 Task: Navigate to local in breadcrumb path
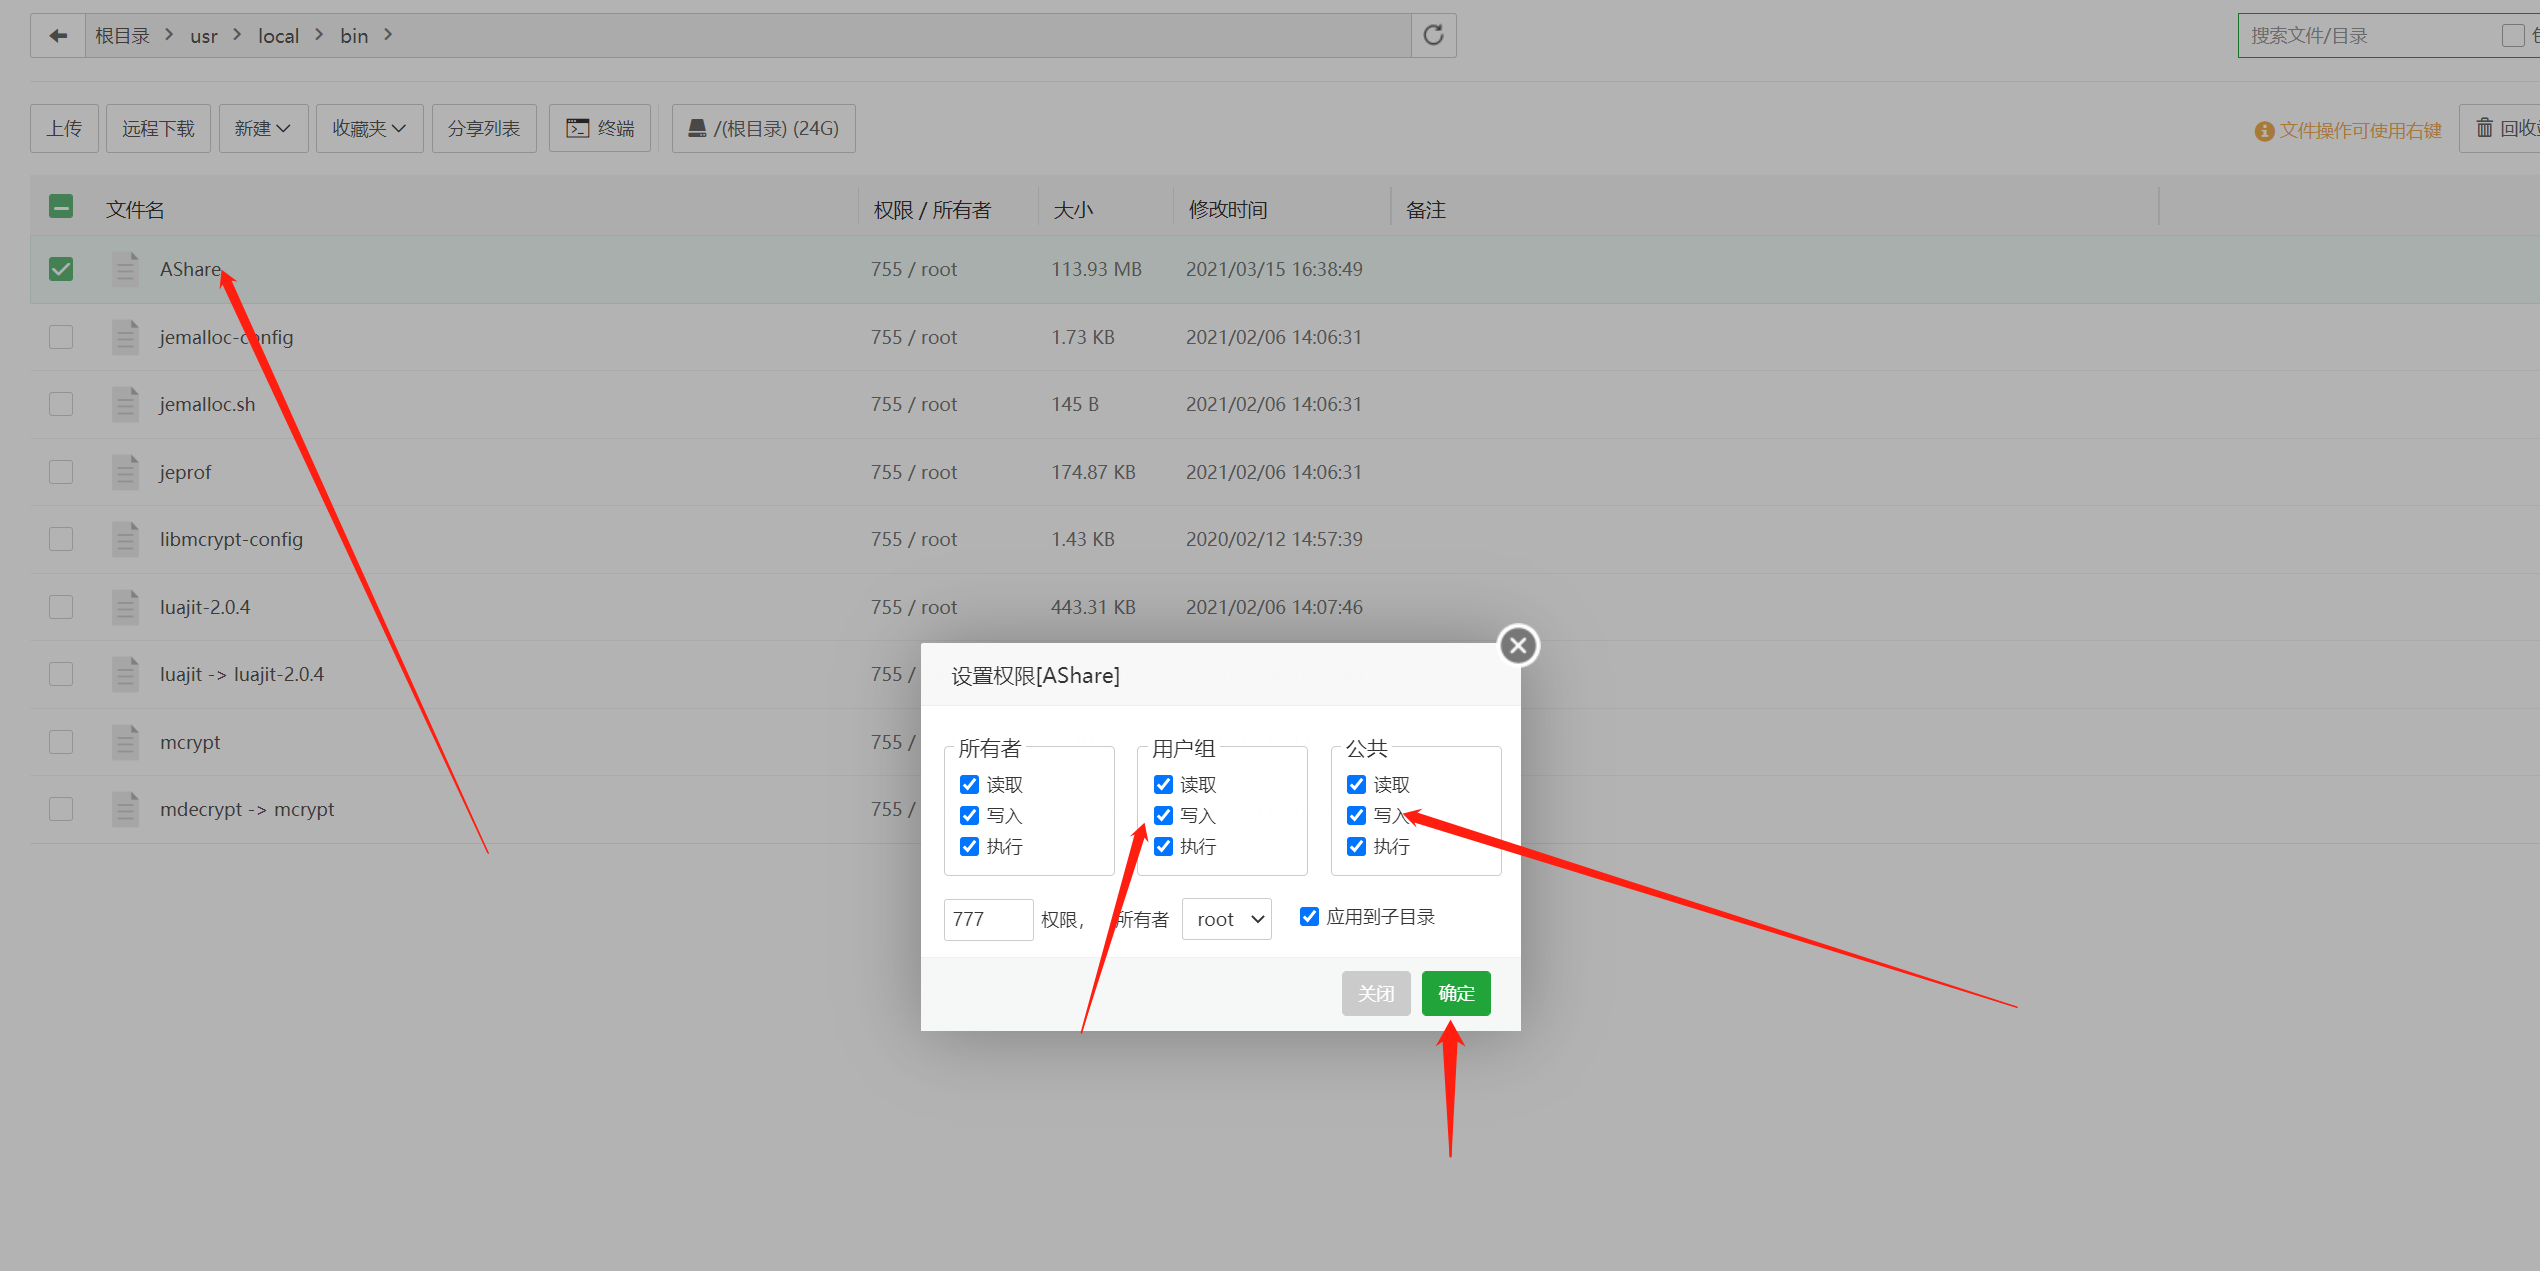pos(278,36)
